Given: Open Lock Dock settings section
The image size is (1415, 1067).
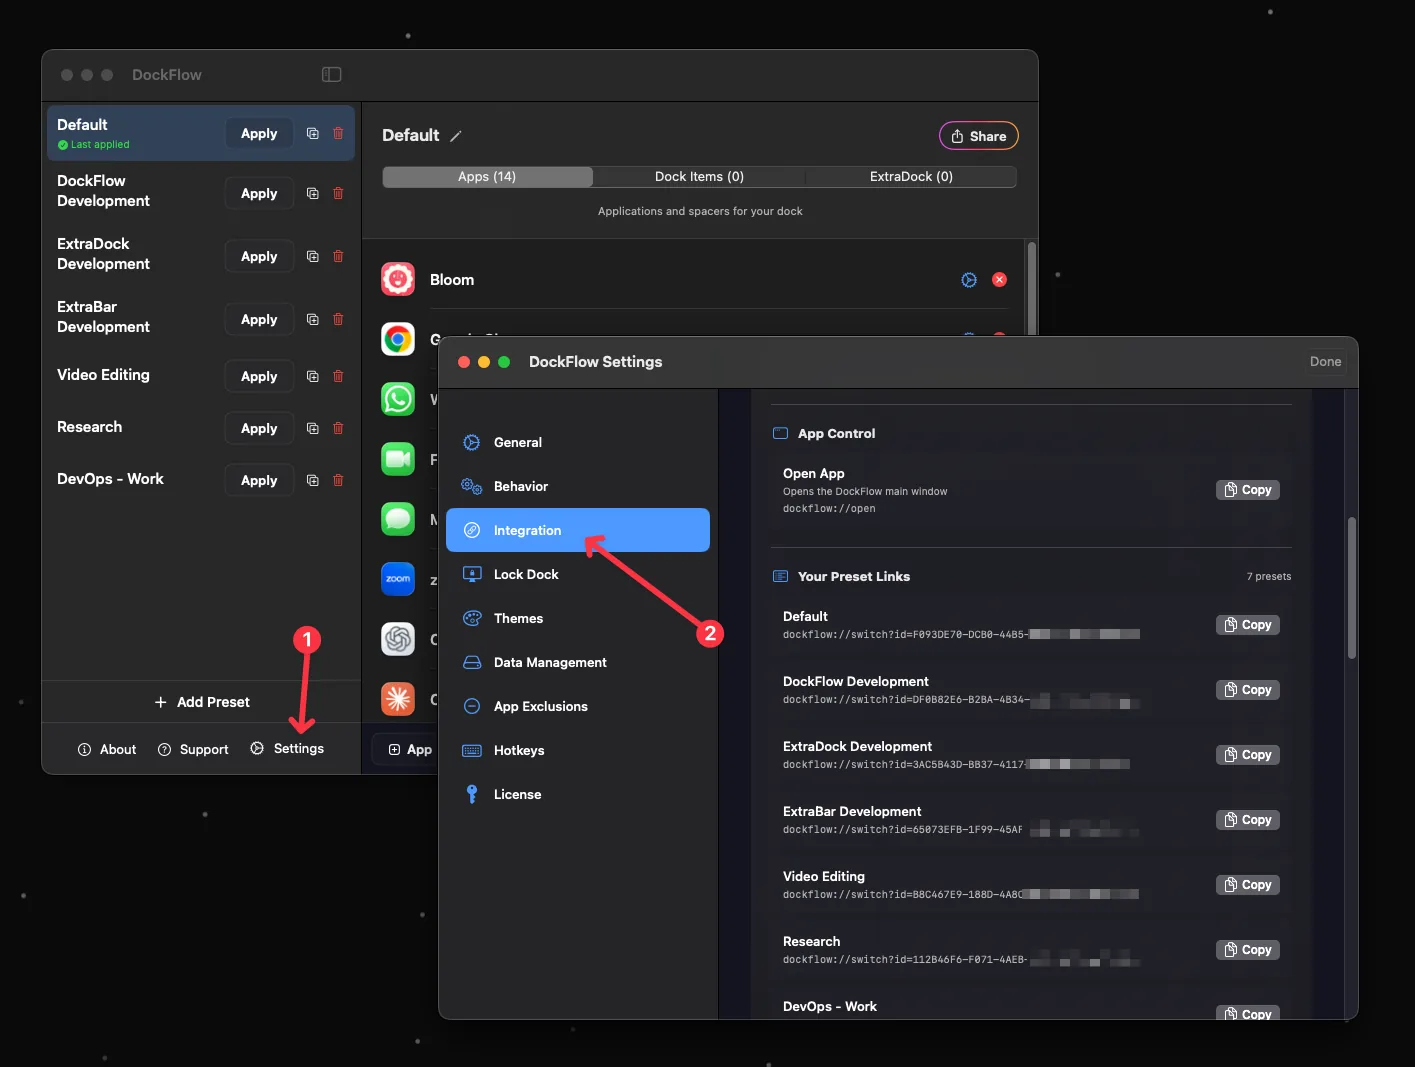Looking at the screenshot, I should [x=578, y=574].
